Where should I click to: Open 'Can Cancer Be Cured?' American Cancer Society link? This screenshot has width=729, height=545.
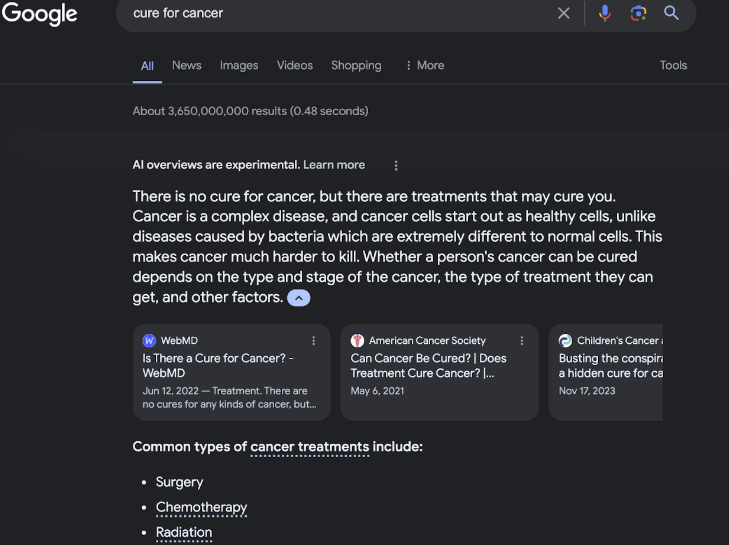[428, 366]
